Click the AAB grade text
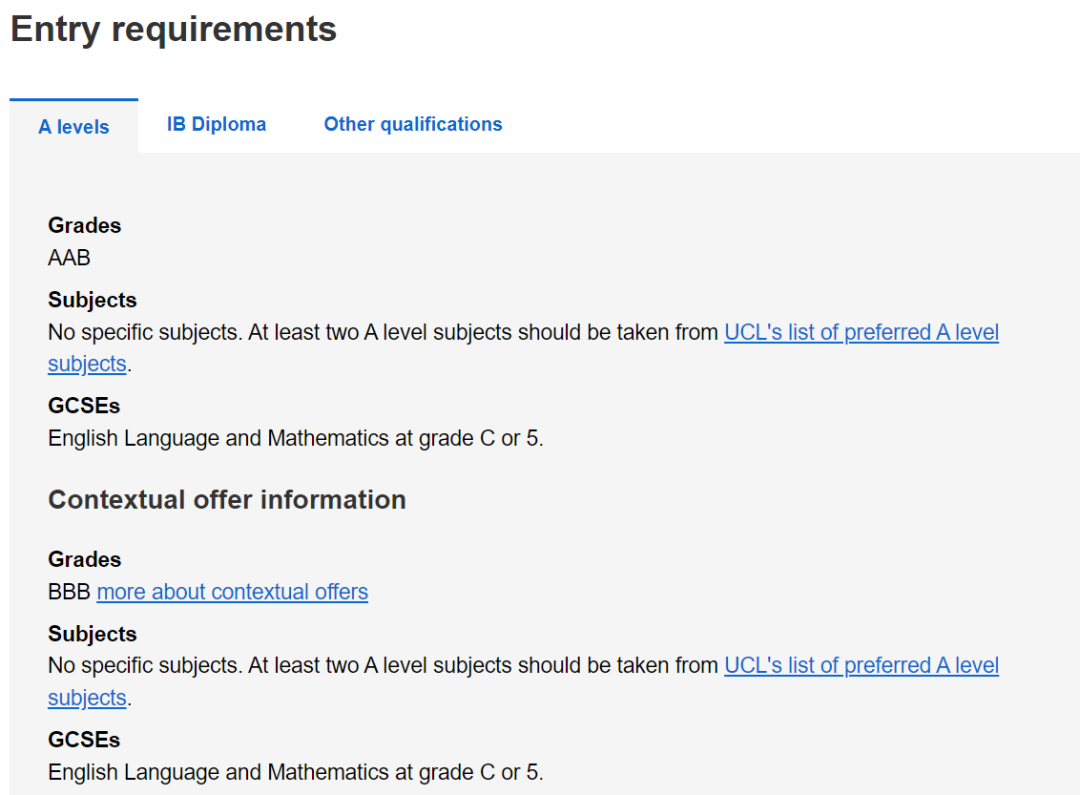 [69, 258]
